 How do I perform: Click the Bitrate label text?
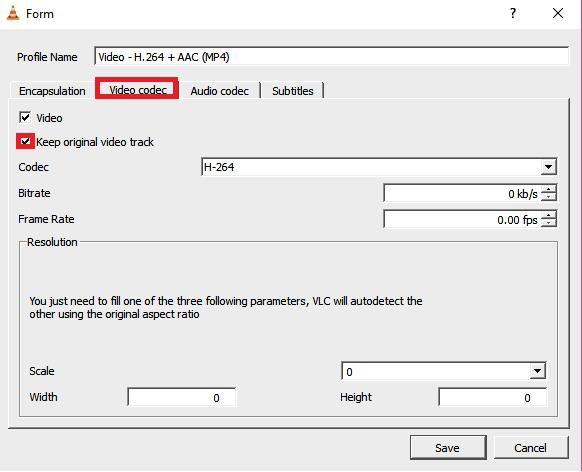click(34, 193)
